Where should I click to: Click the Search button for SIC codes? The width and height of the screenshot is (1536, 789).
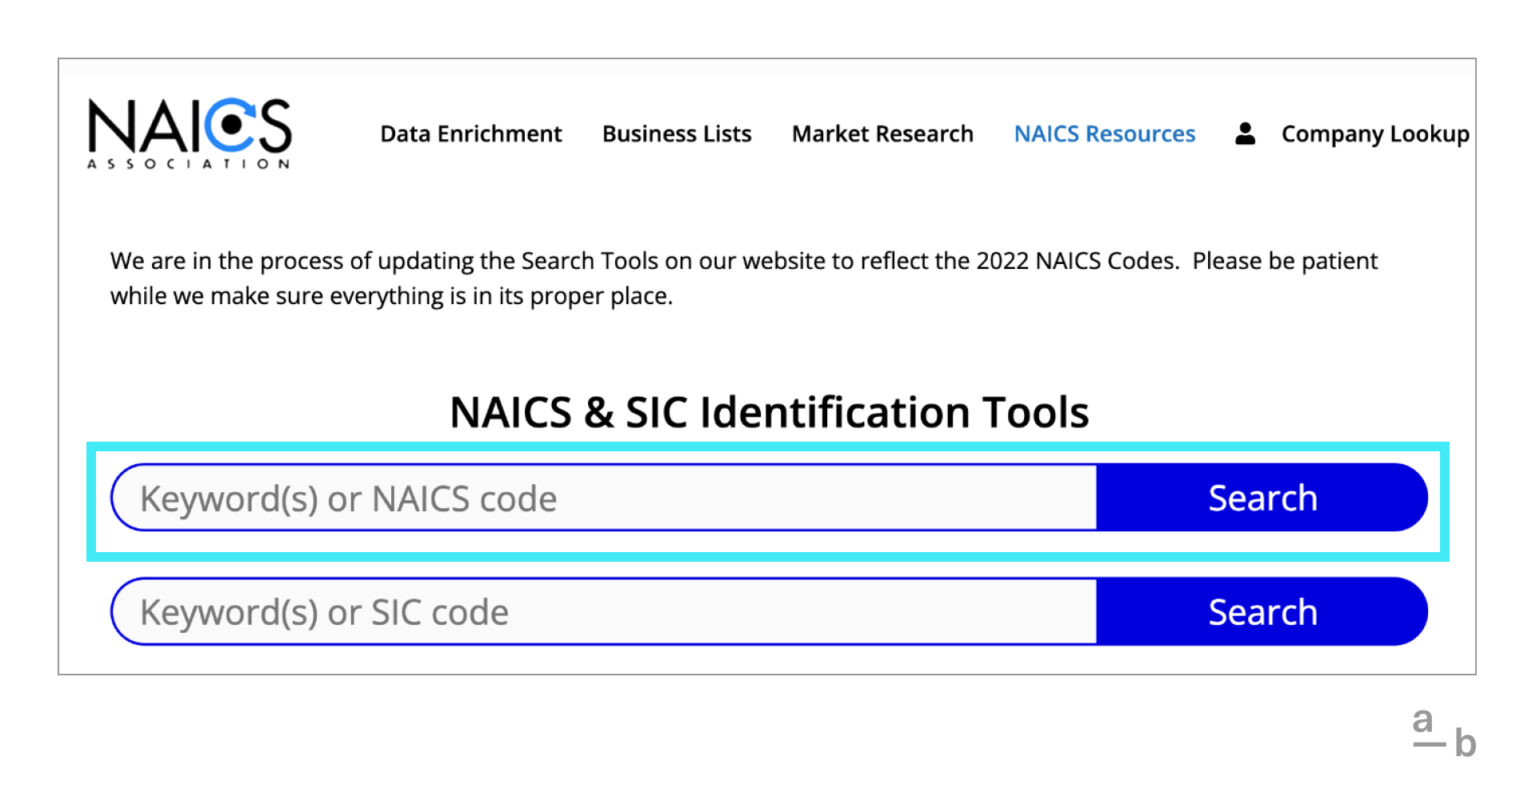tap(1263, 611)
